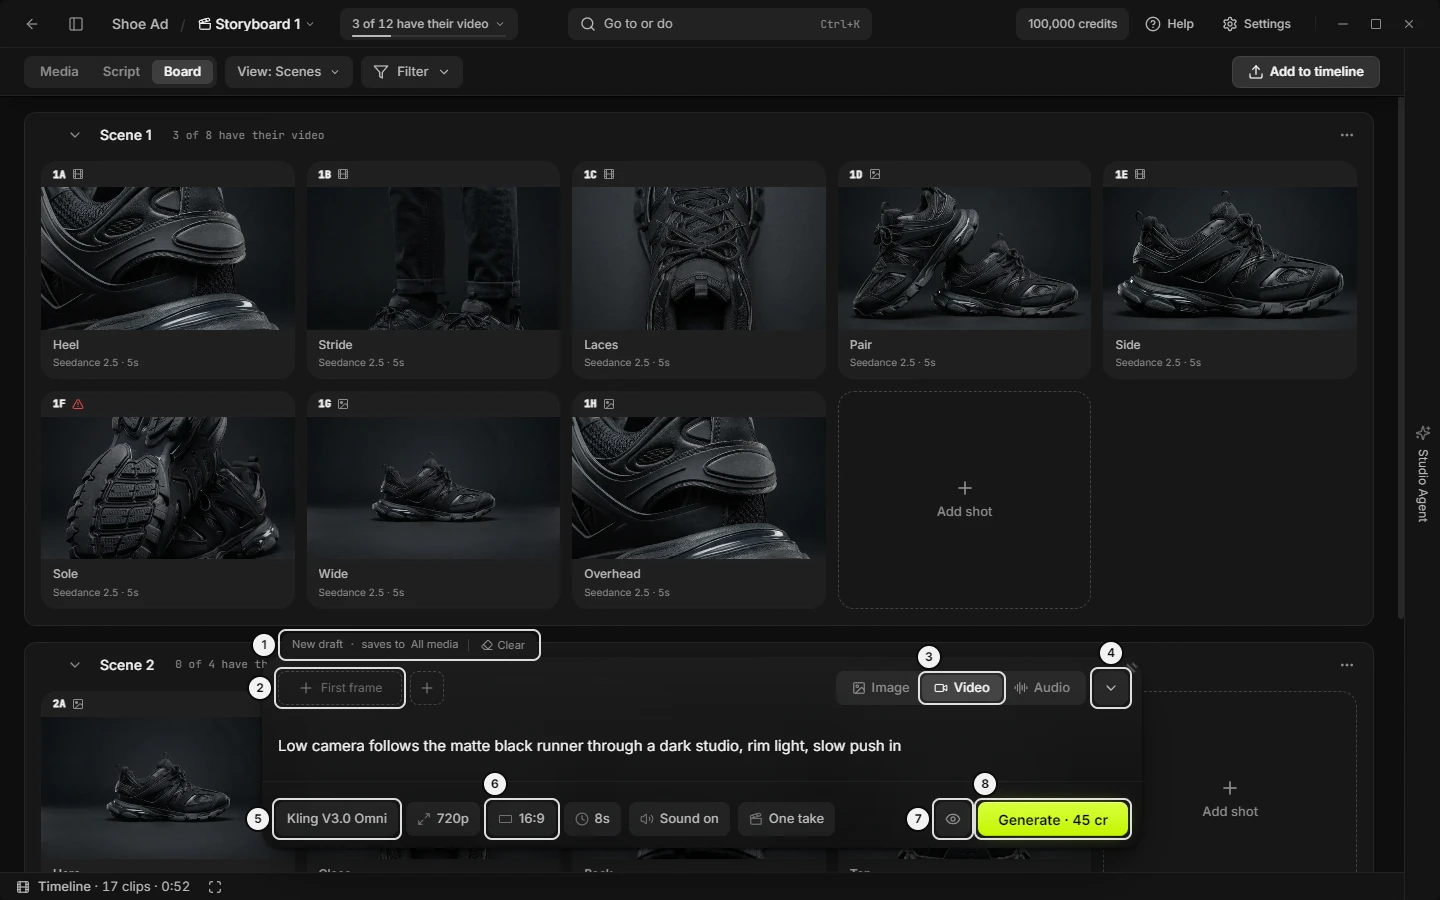
Task: Switch to the Media tab
Action: [59, 72]
